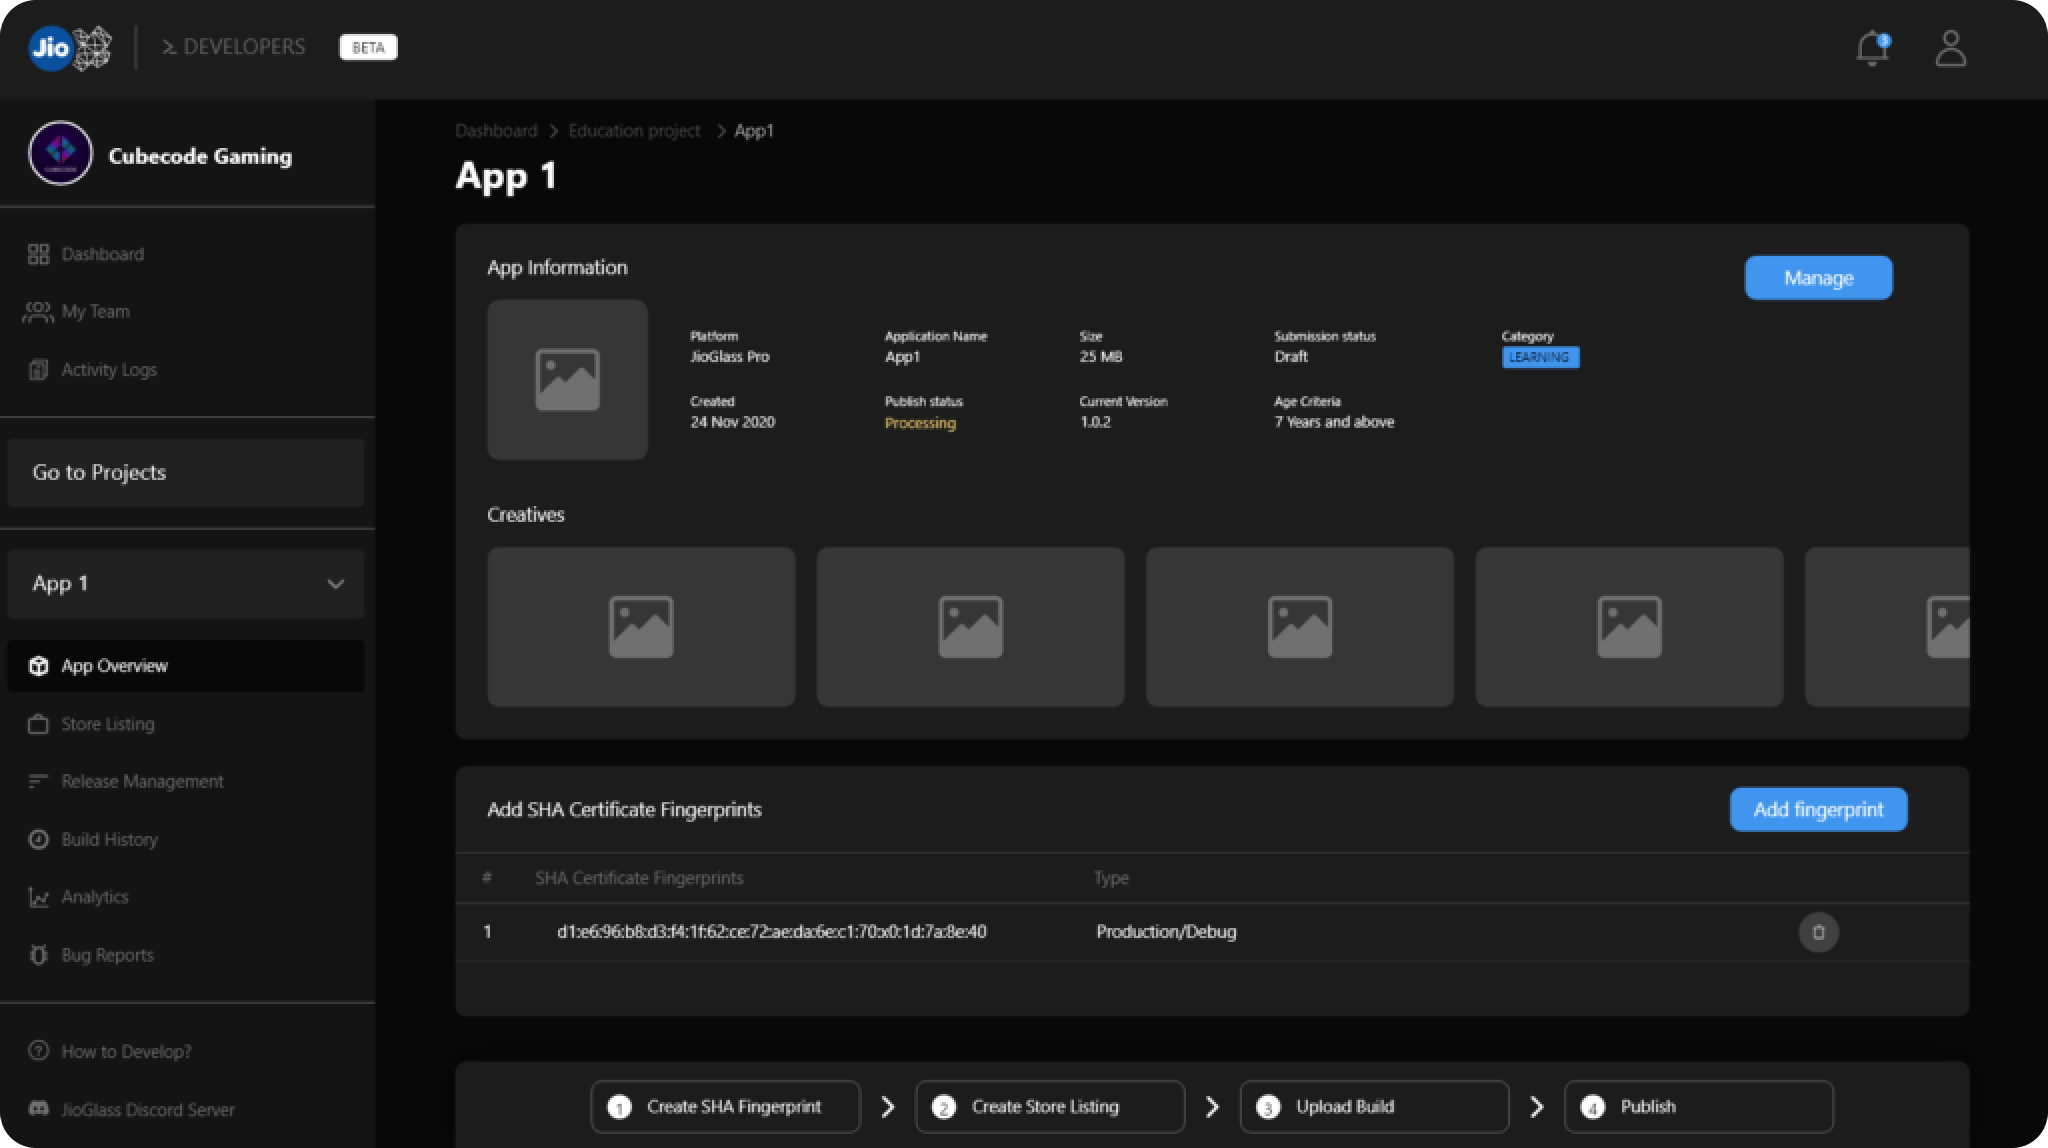Click the App Overview cube icon
The height and width of the screenshot is (1148, 2048).
[x=38, y=666]
